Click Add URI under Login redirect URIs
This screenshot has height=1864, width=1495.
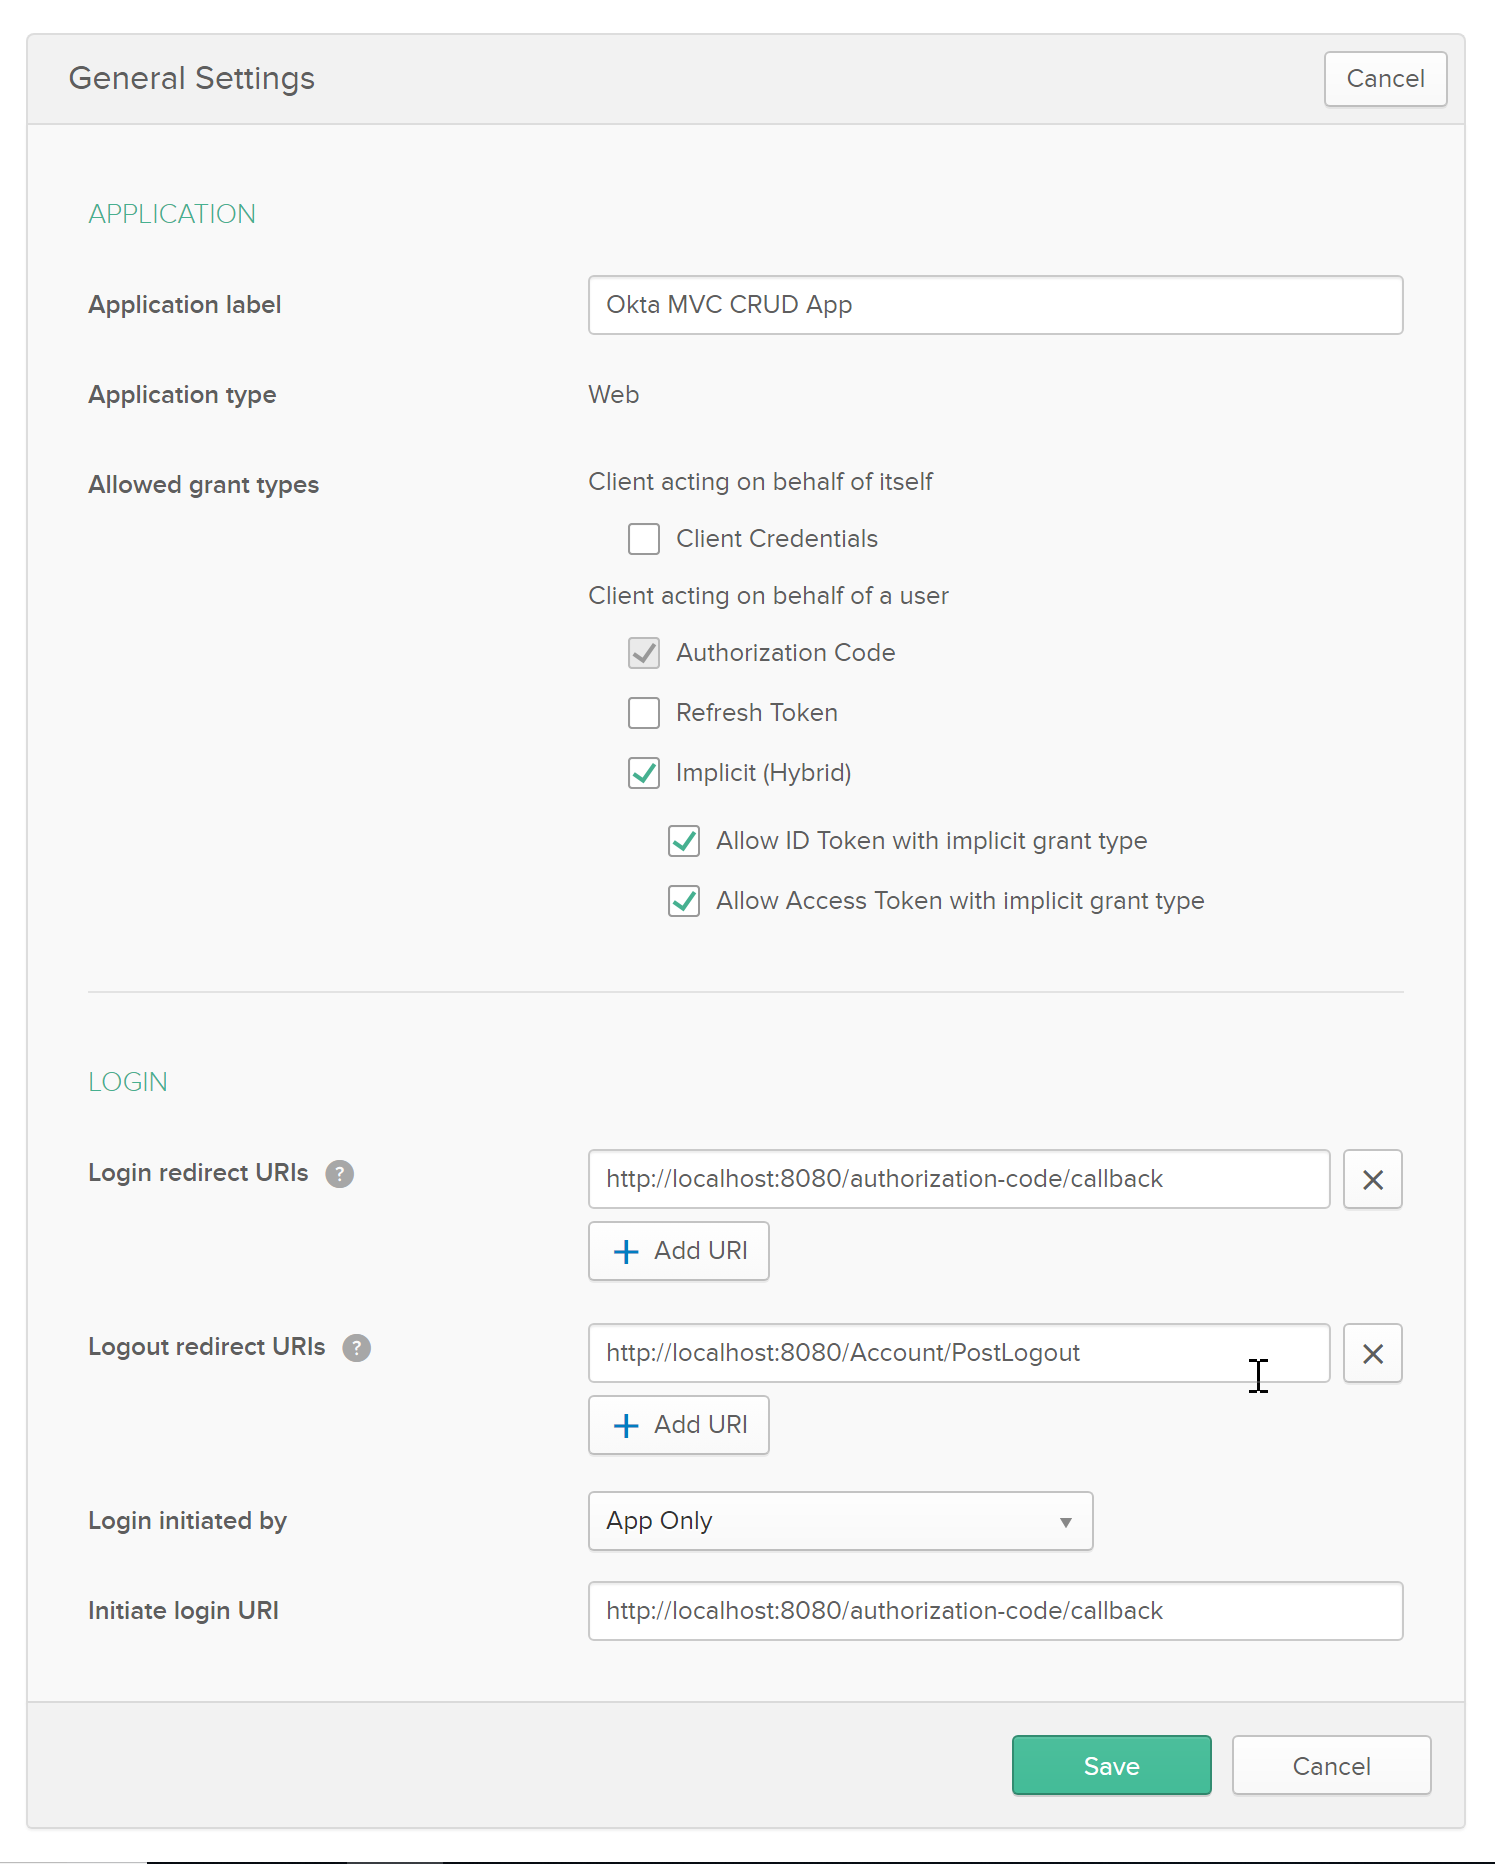[x=679, y=1251]
